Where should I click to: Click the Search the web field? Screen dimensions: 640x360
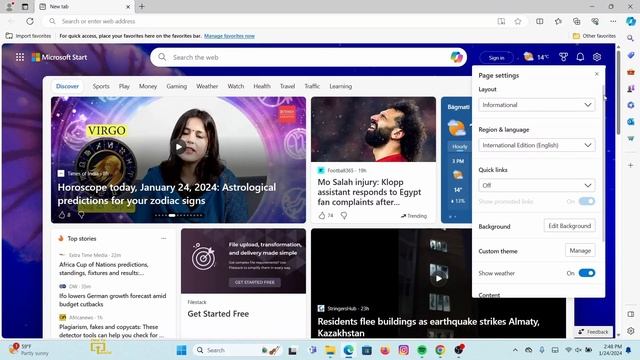pyautogui.click(x=309, y=57)
